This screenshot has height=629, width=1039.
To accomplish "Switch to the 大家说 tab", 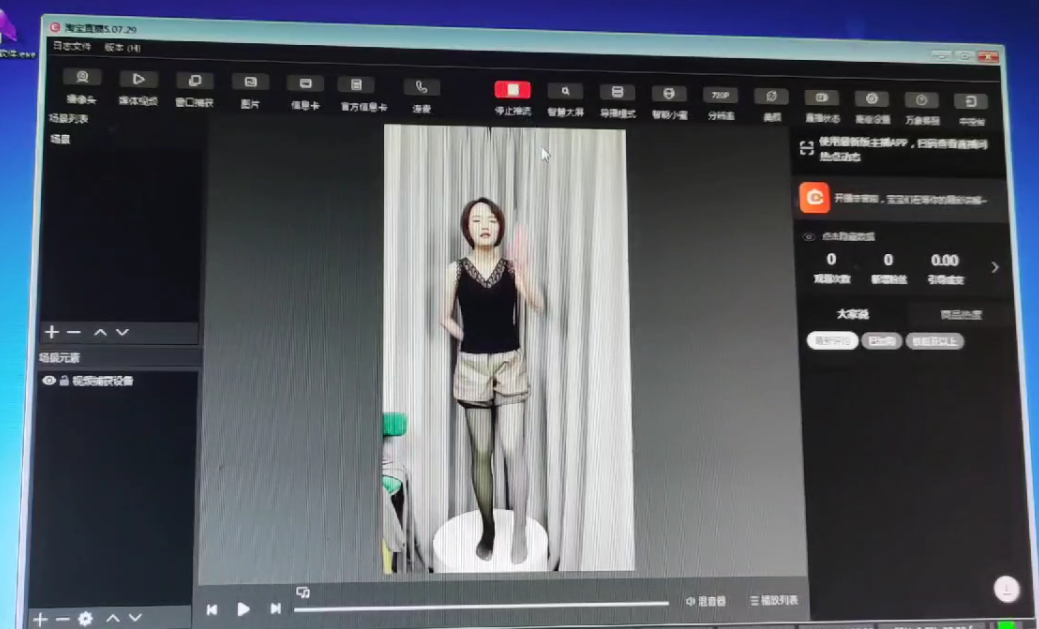I will pyautogui.click(x=852, y=314).
